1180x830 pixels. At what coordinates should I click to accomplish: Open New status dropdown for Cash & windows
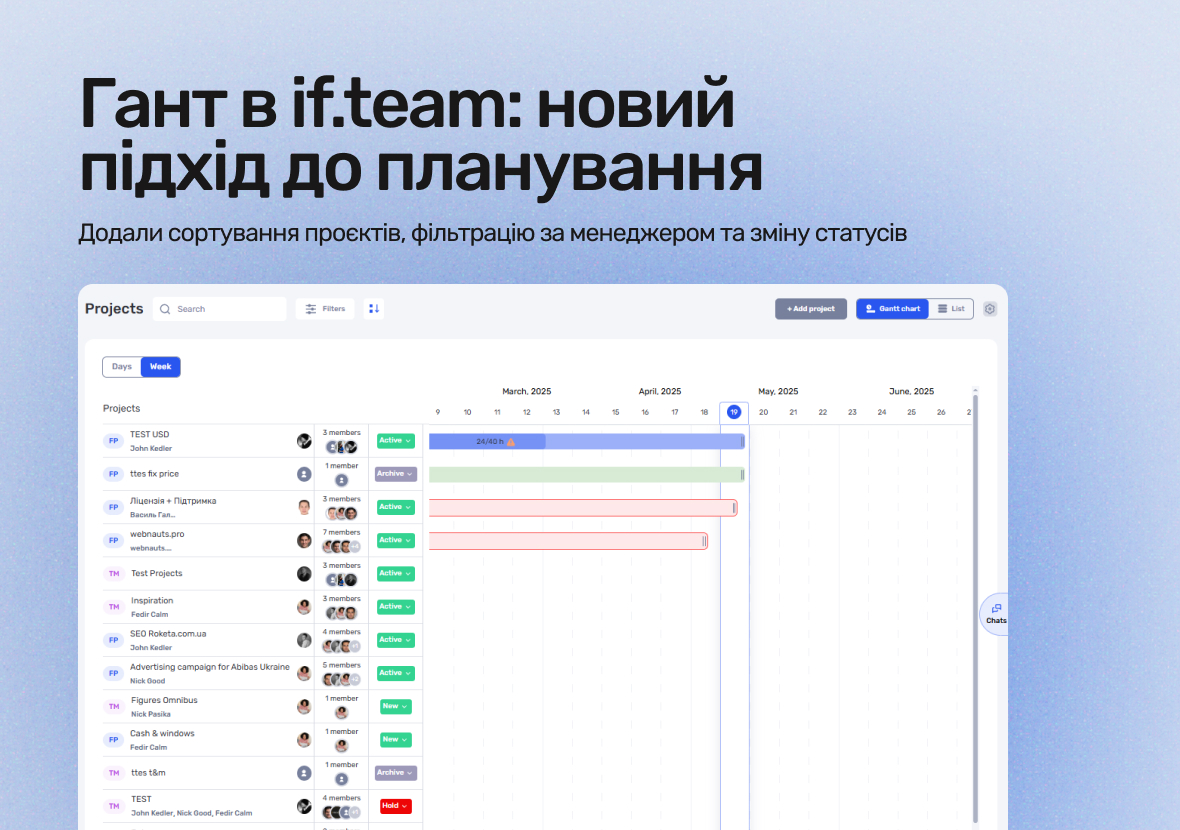(x=396, y=740)
